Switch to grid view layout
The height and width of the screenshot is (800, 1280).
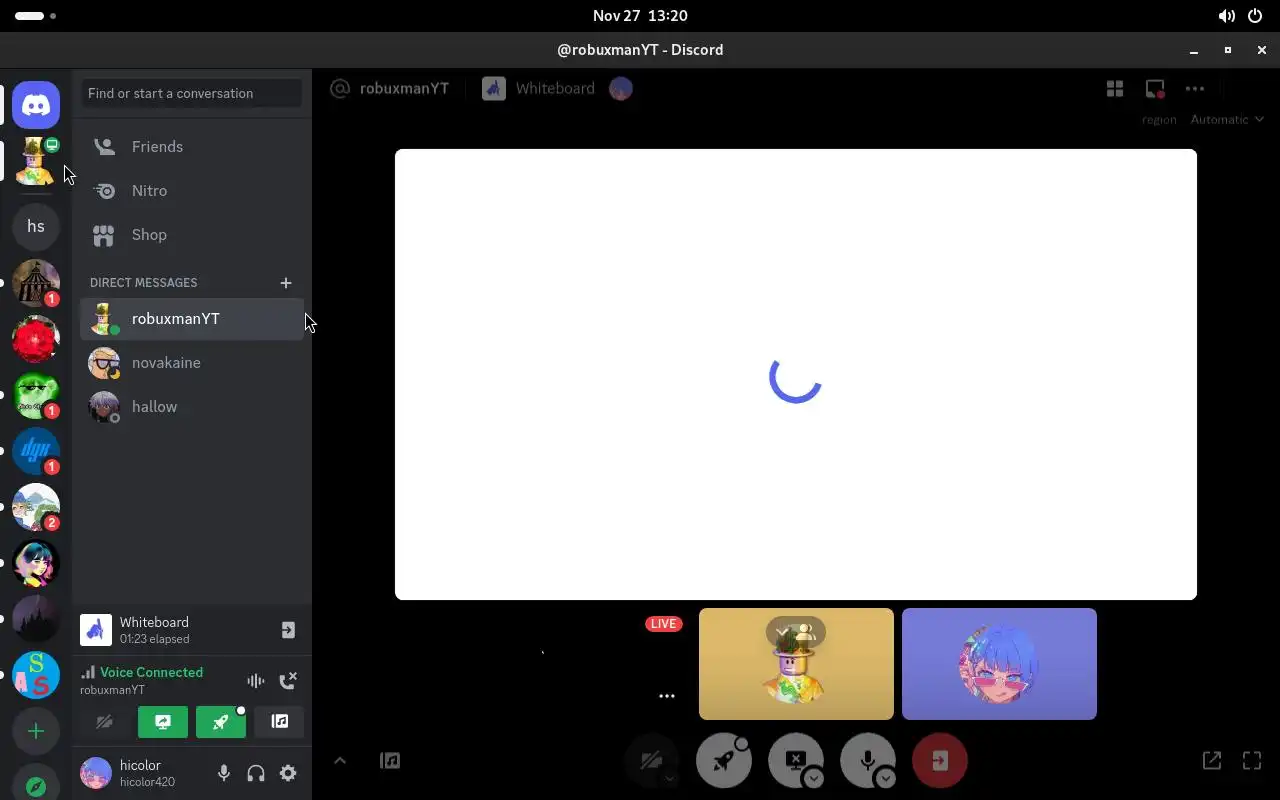1115,89
